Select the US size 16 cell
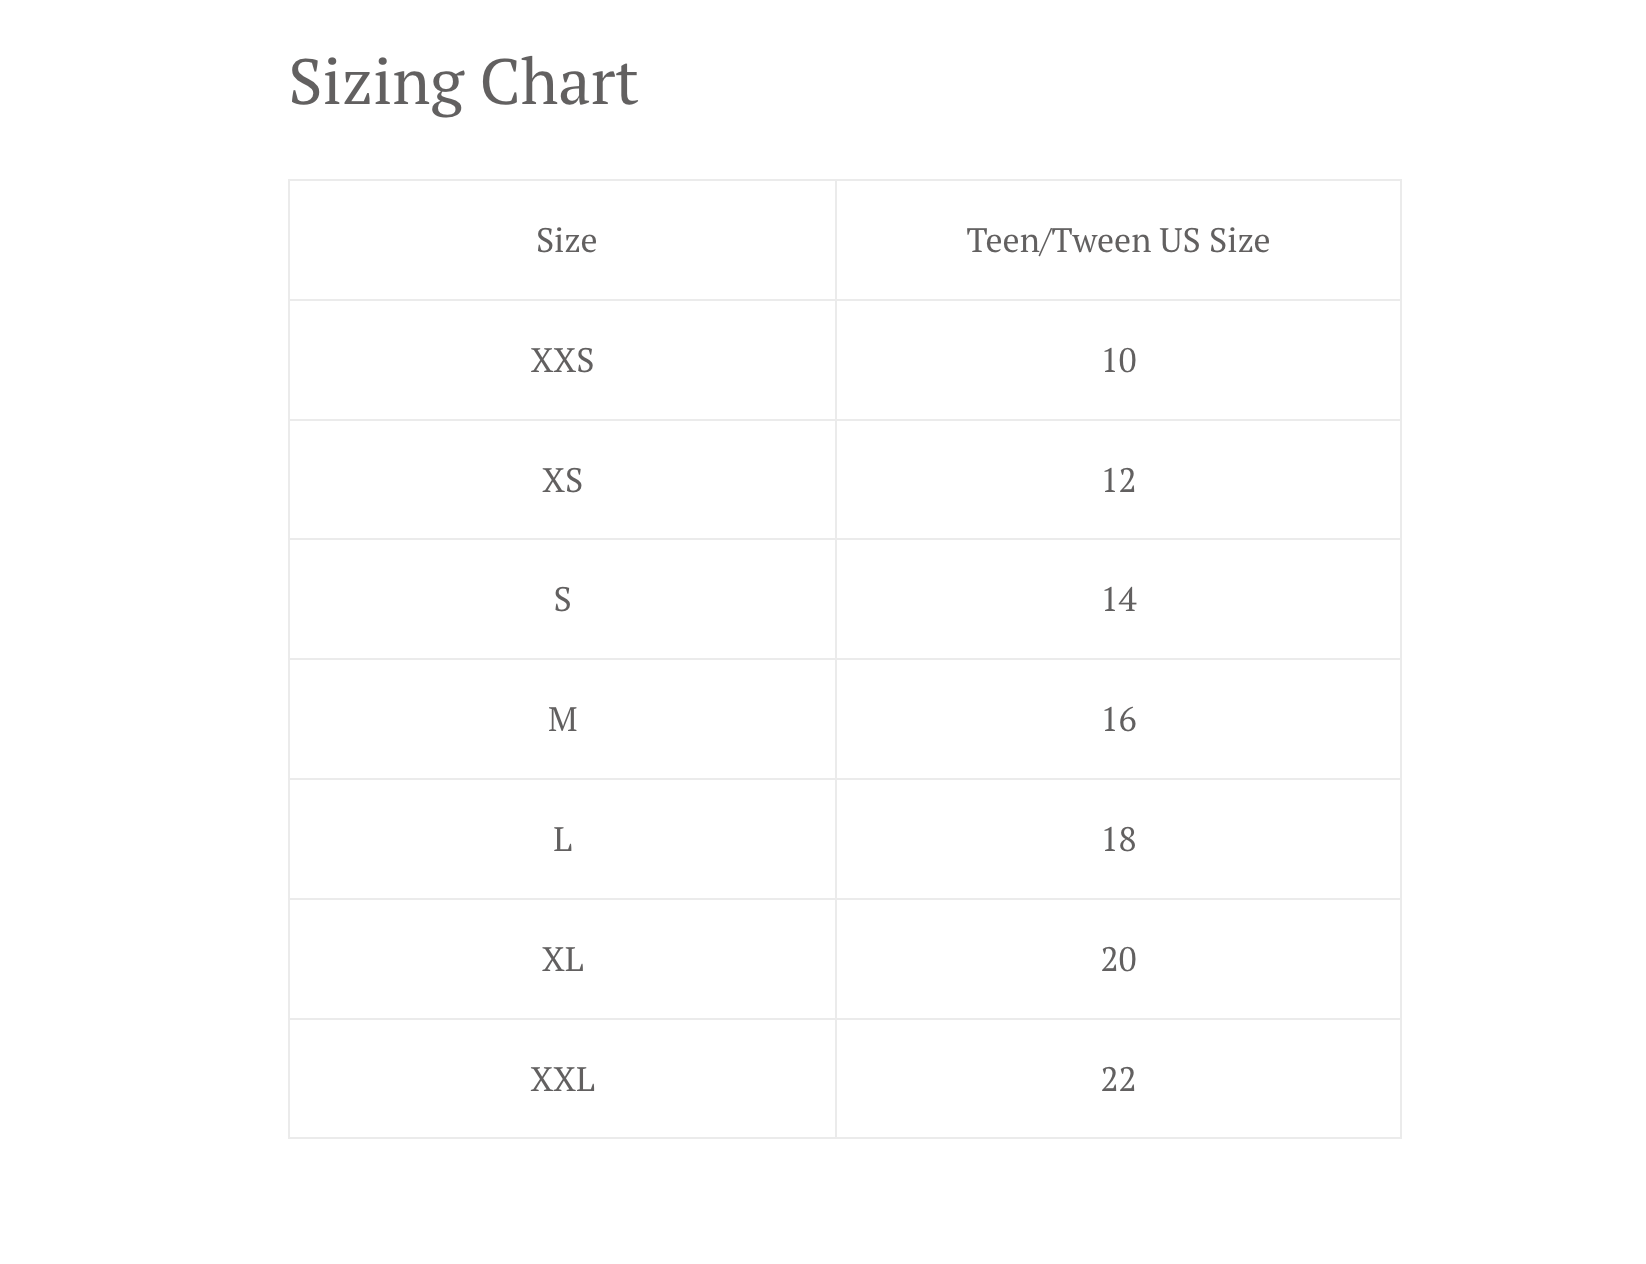Viewport: 1646px width, 1264px height. (1118, 720)
